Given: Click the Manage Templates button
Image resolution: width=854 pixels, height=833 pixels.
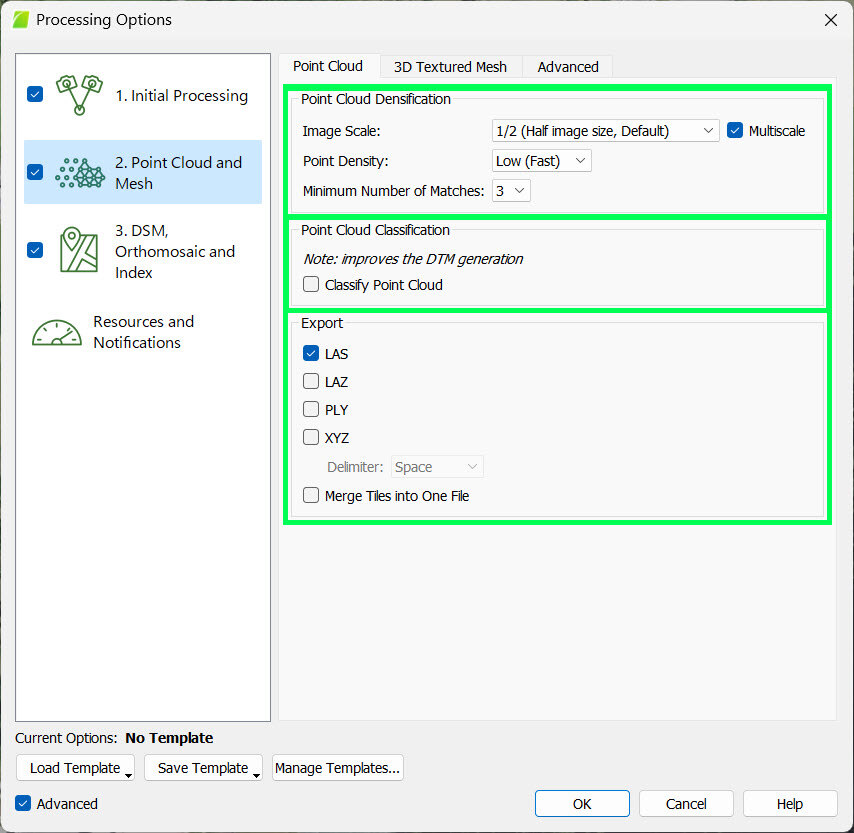Looking at the screenshot, I should click(337, 768).
